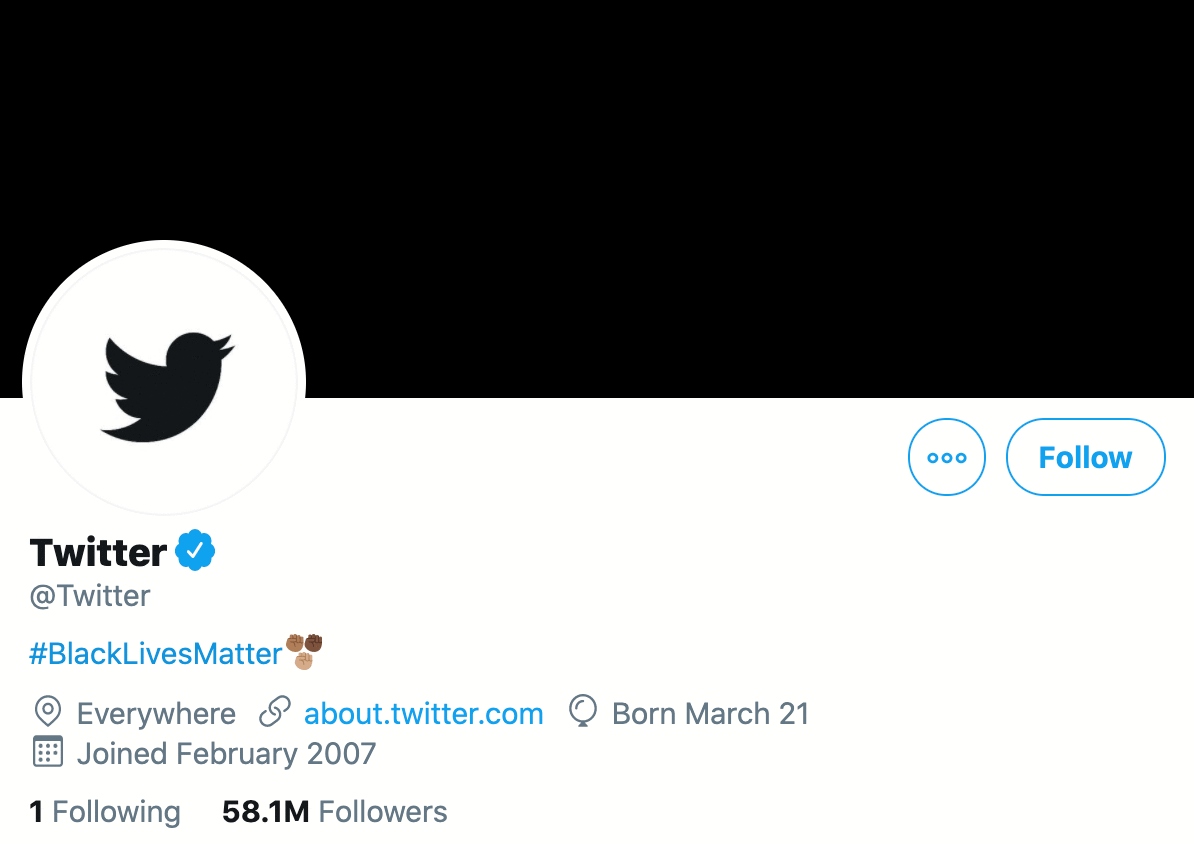Follow the Twitter account
The width and height of the screenshot is (1194, 844).
[x=1085, y=457]
